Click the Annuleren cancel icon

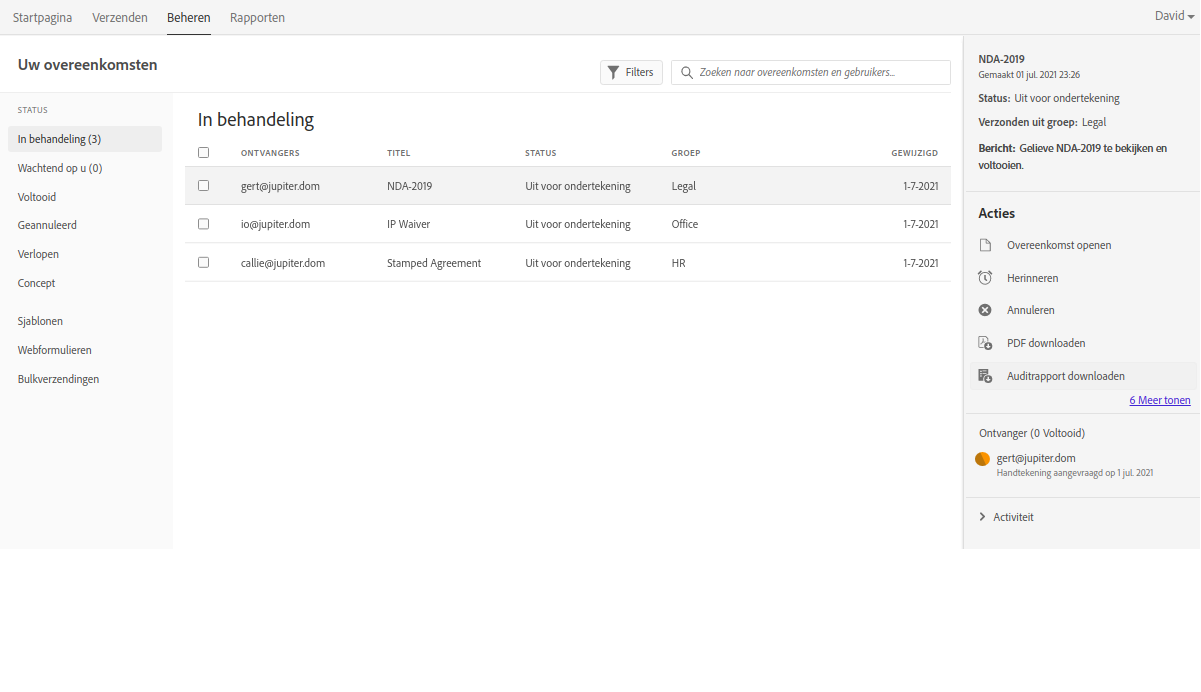pyautogui.click(x=985, y=310)
